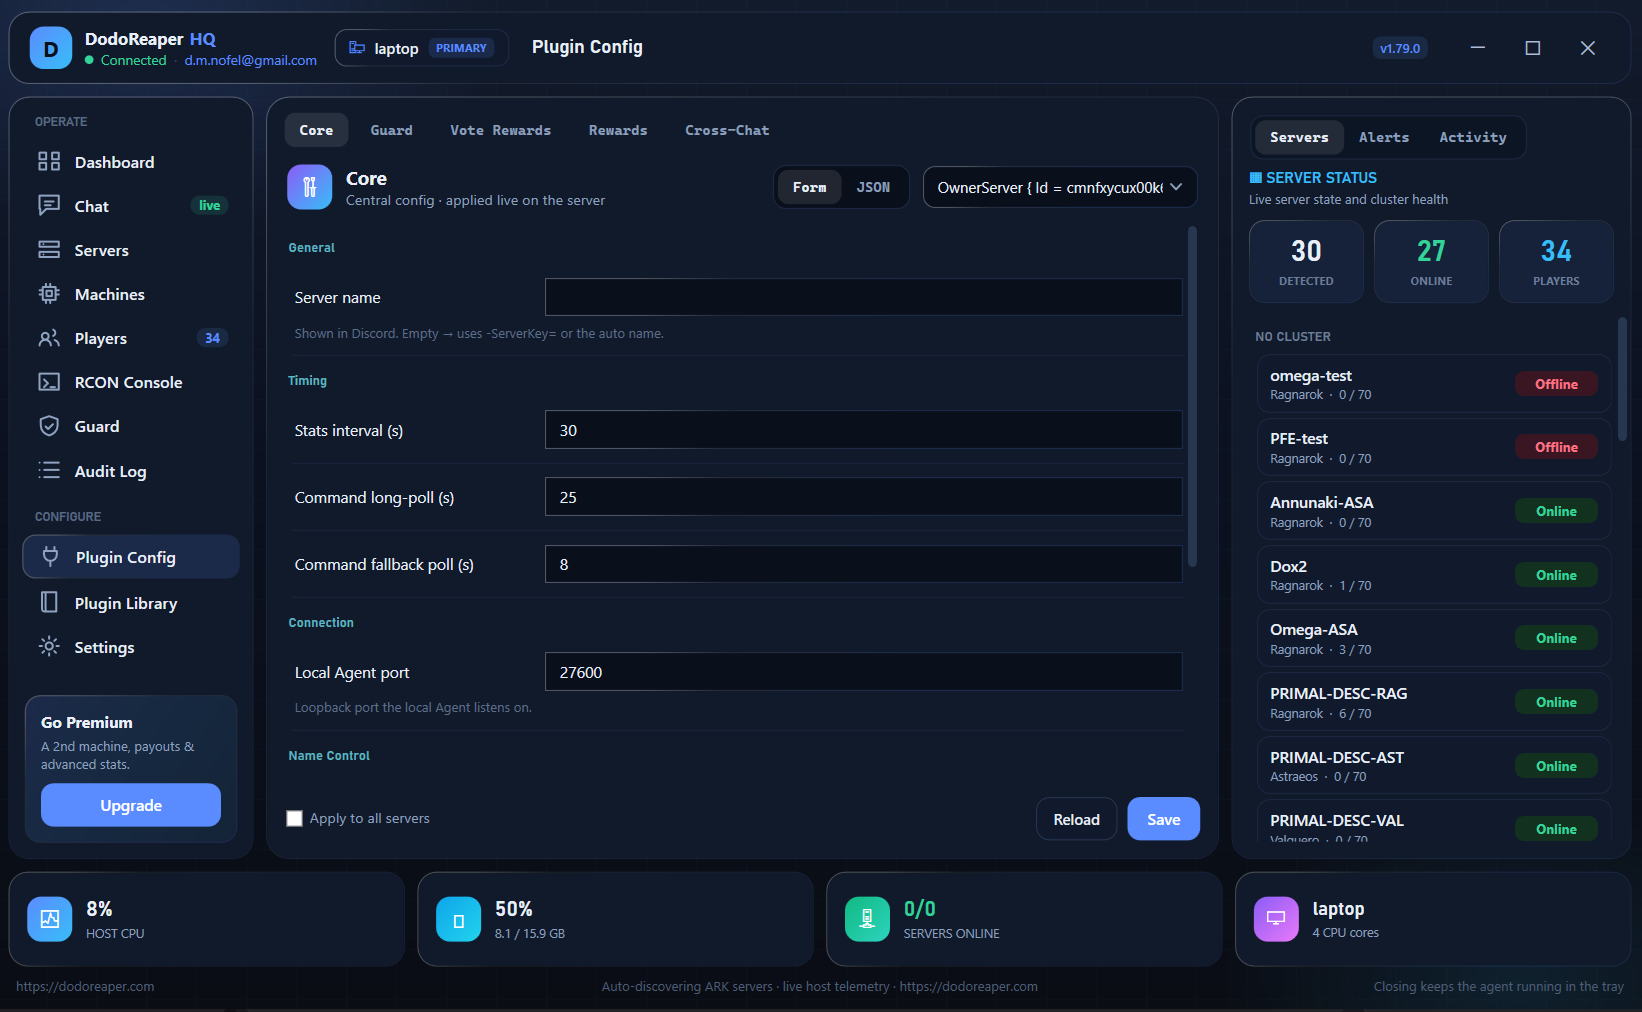Open the Activity tab
Viewport: 1642px width, 1012px height.
(1472, 137)
